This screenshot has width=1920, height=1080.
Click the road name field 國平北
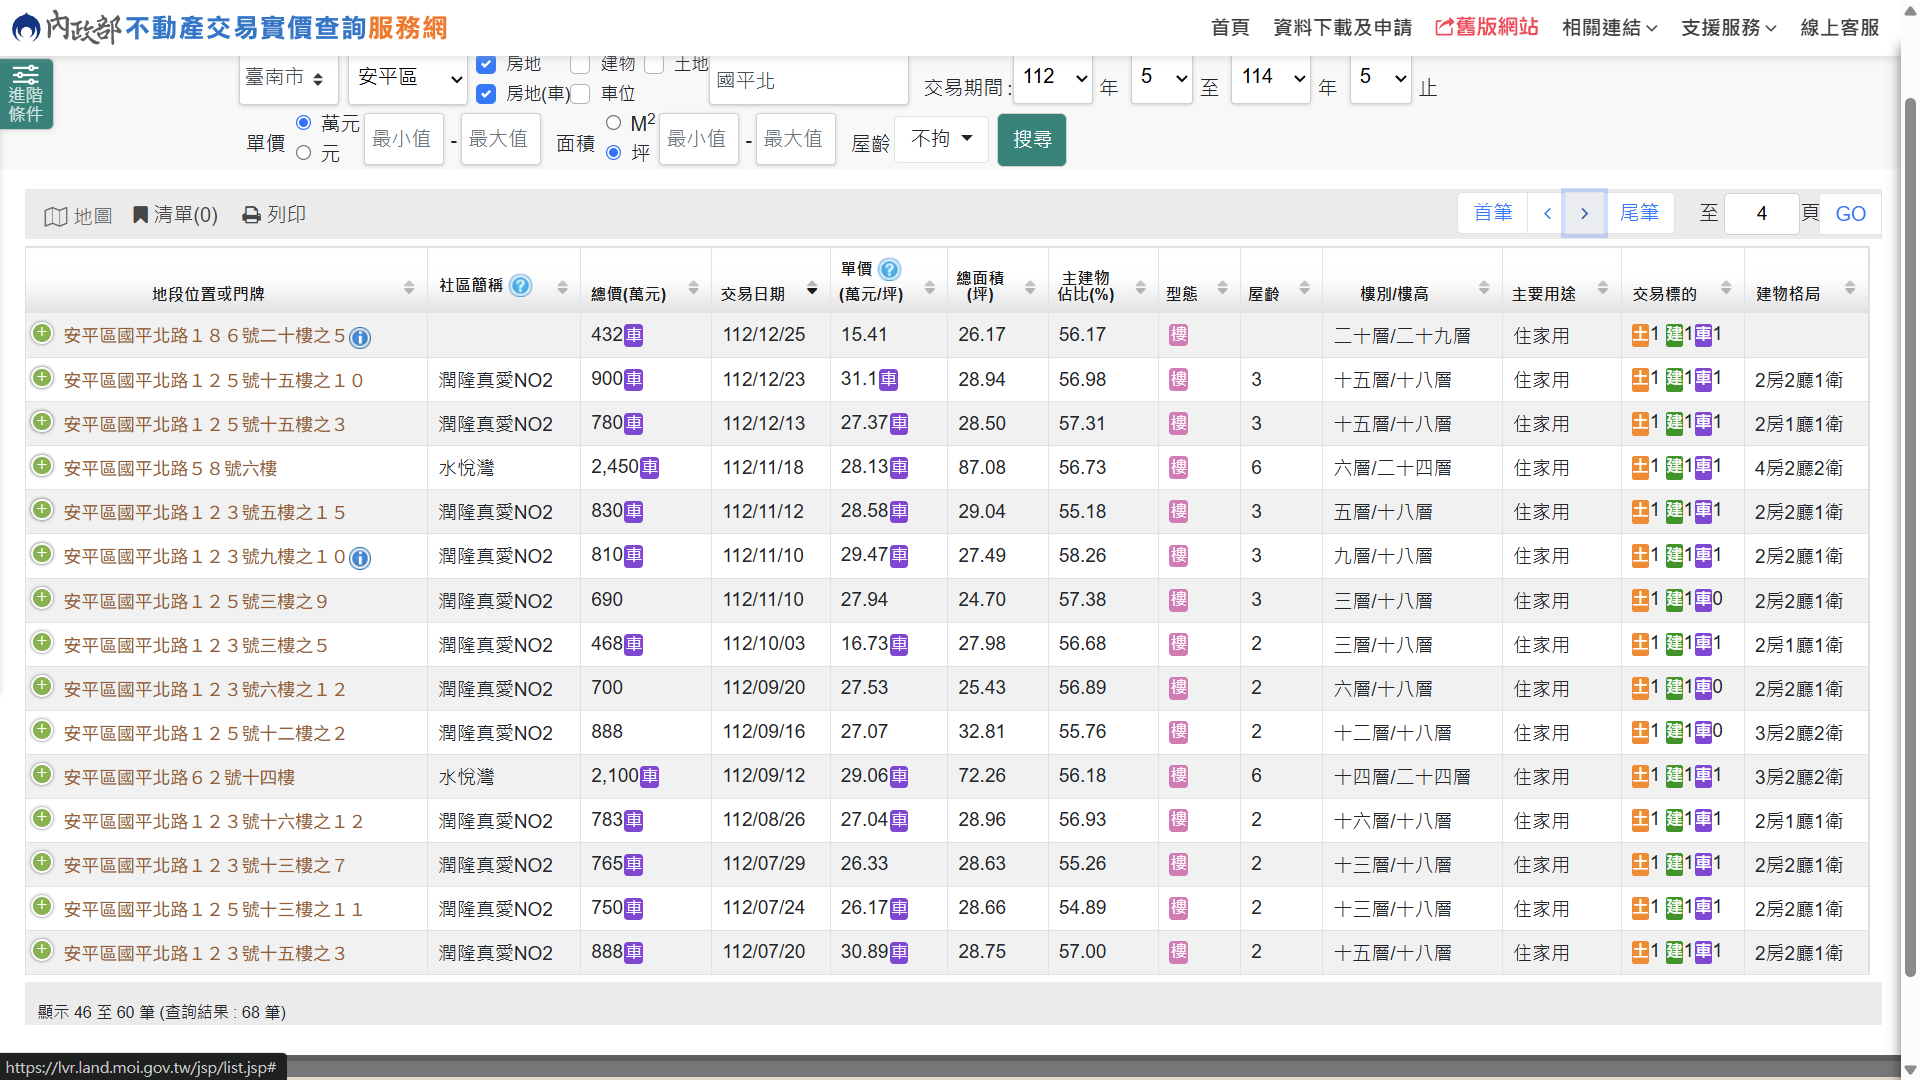click(x=809, y=80)
